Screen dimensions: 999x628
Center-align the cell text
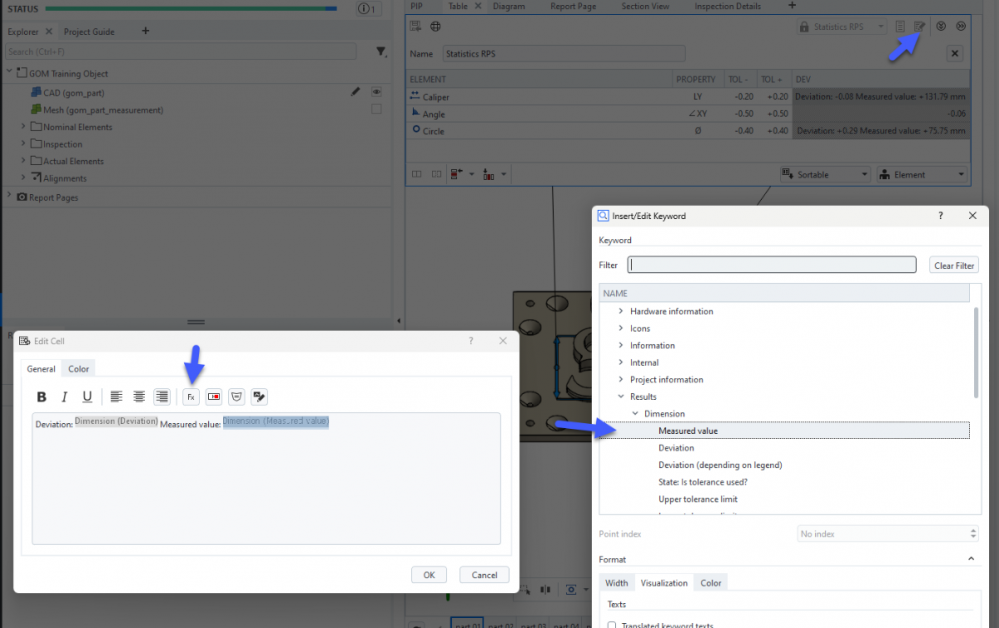[139, 397]
